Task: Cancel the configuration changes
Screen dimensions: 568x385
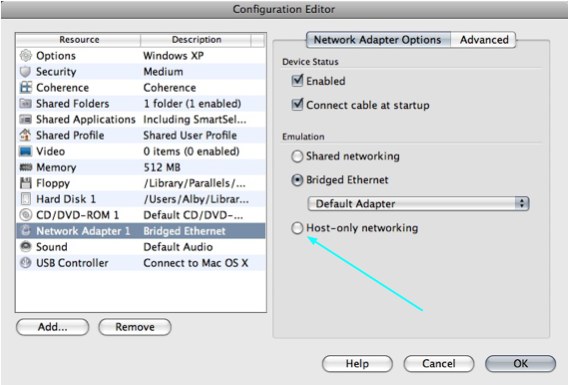Action: click(x=439, y=364)
